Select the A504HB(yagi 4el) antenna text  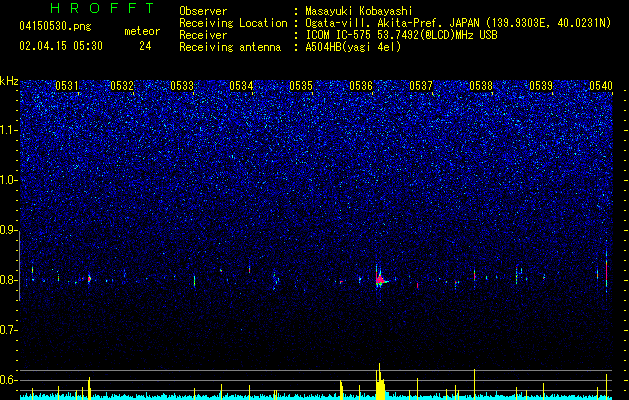(353, 47)
